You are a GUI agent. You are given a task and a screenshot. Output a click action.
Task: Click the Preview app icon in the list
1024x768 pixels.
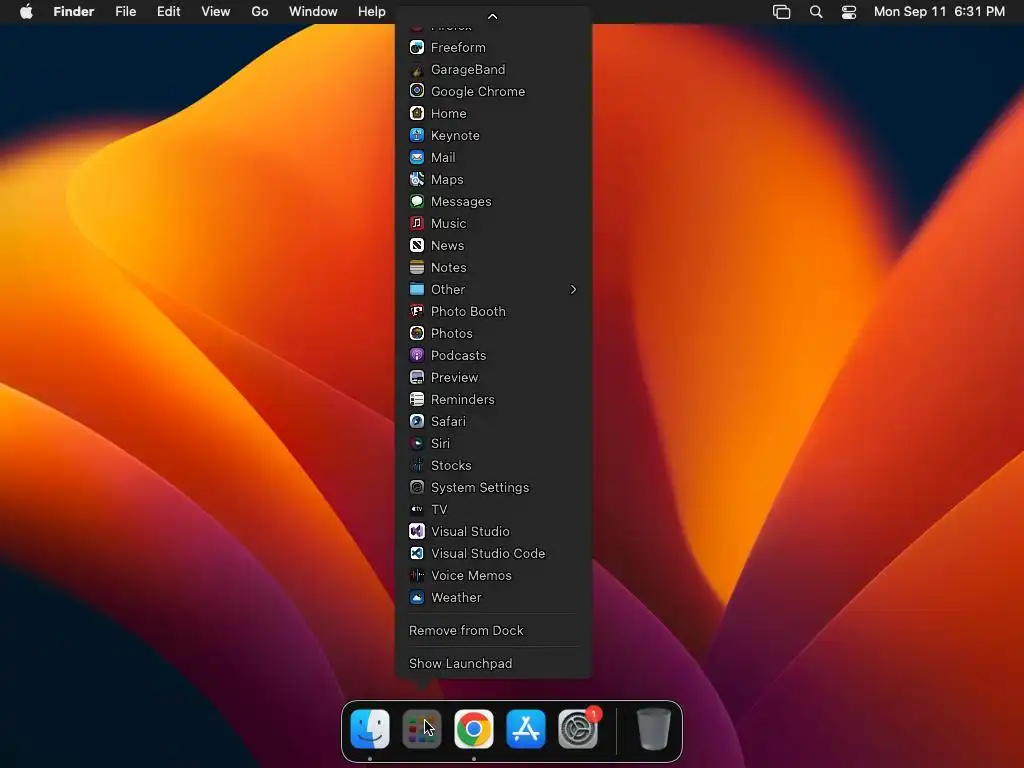point(417,377)
